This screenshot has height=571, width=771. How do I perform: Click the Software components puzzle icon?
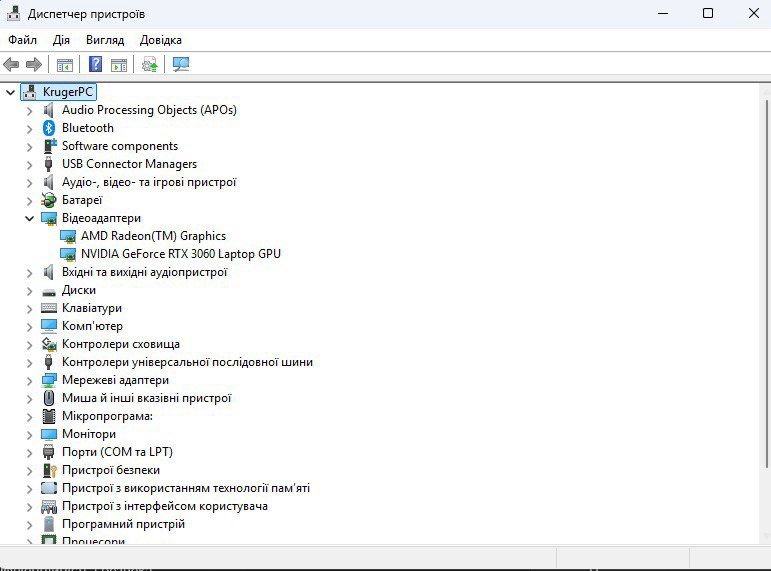tap(49, 146)
